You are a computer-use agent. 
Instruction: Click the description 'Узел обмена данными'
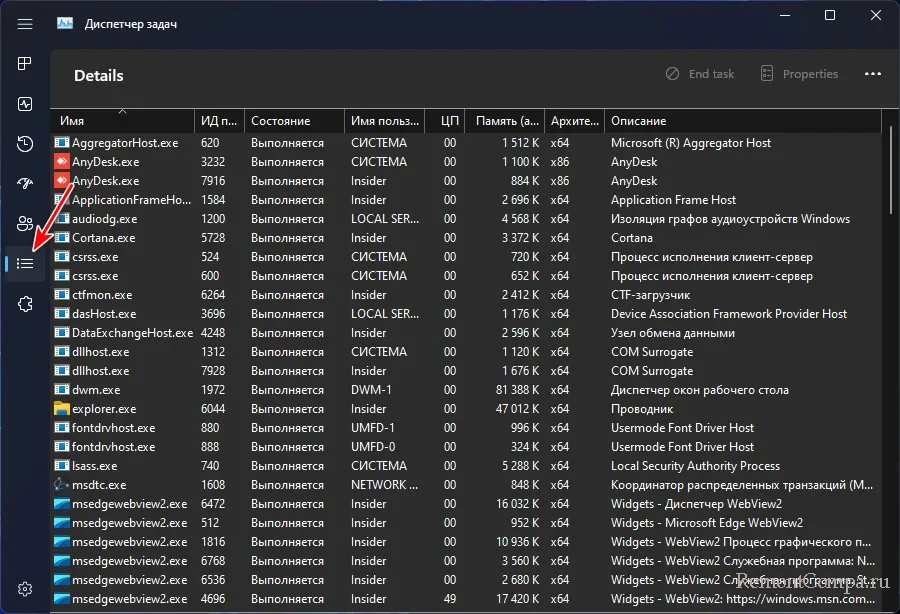coord(673,333)
